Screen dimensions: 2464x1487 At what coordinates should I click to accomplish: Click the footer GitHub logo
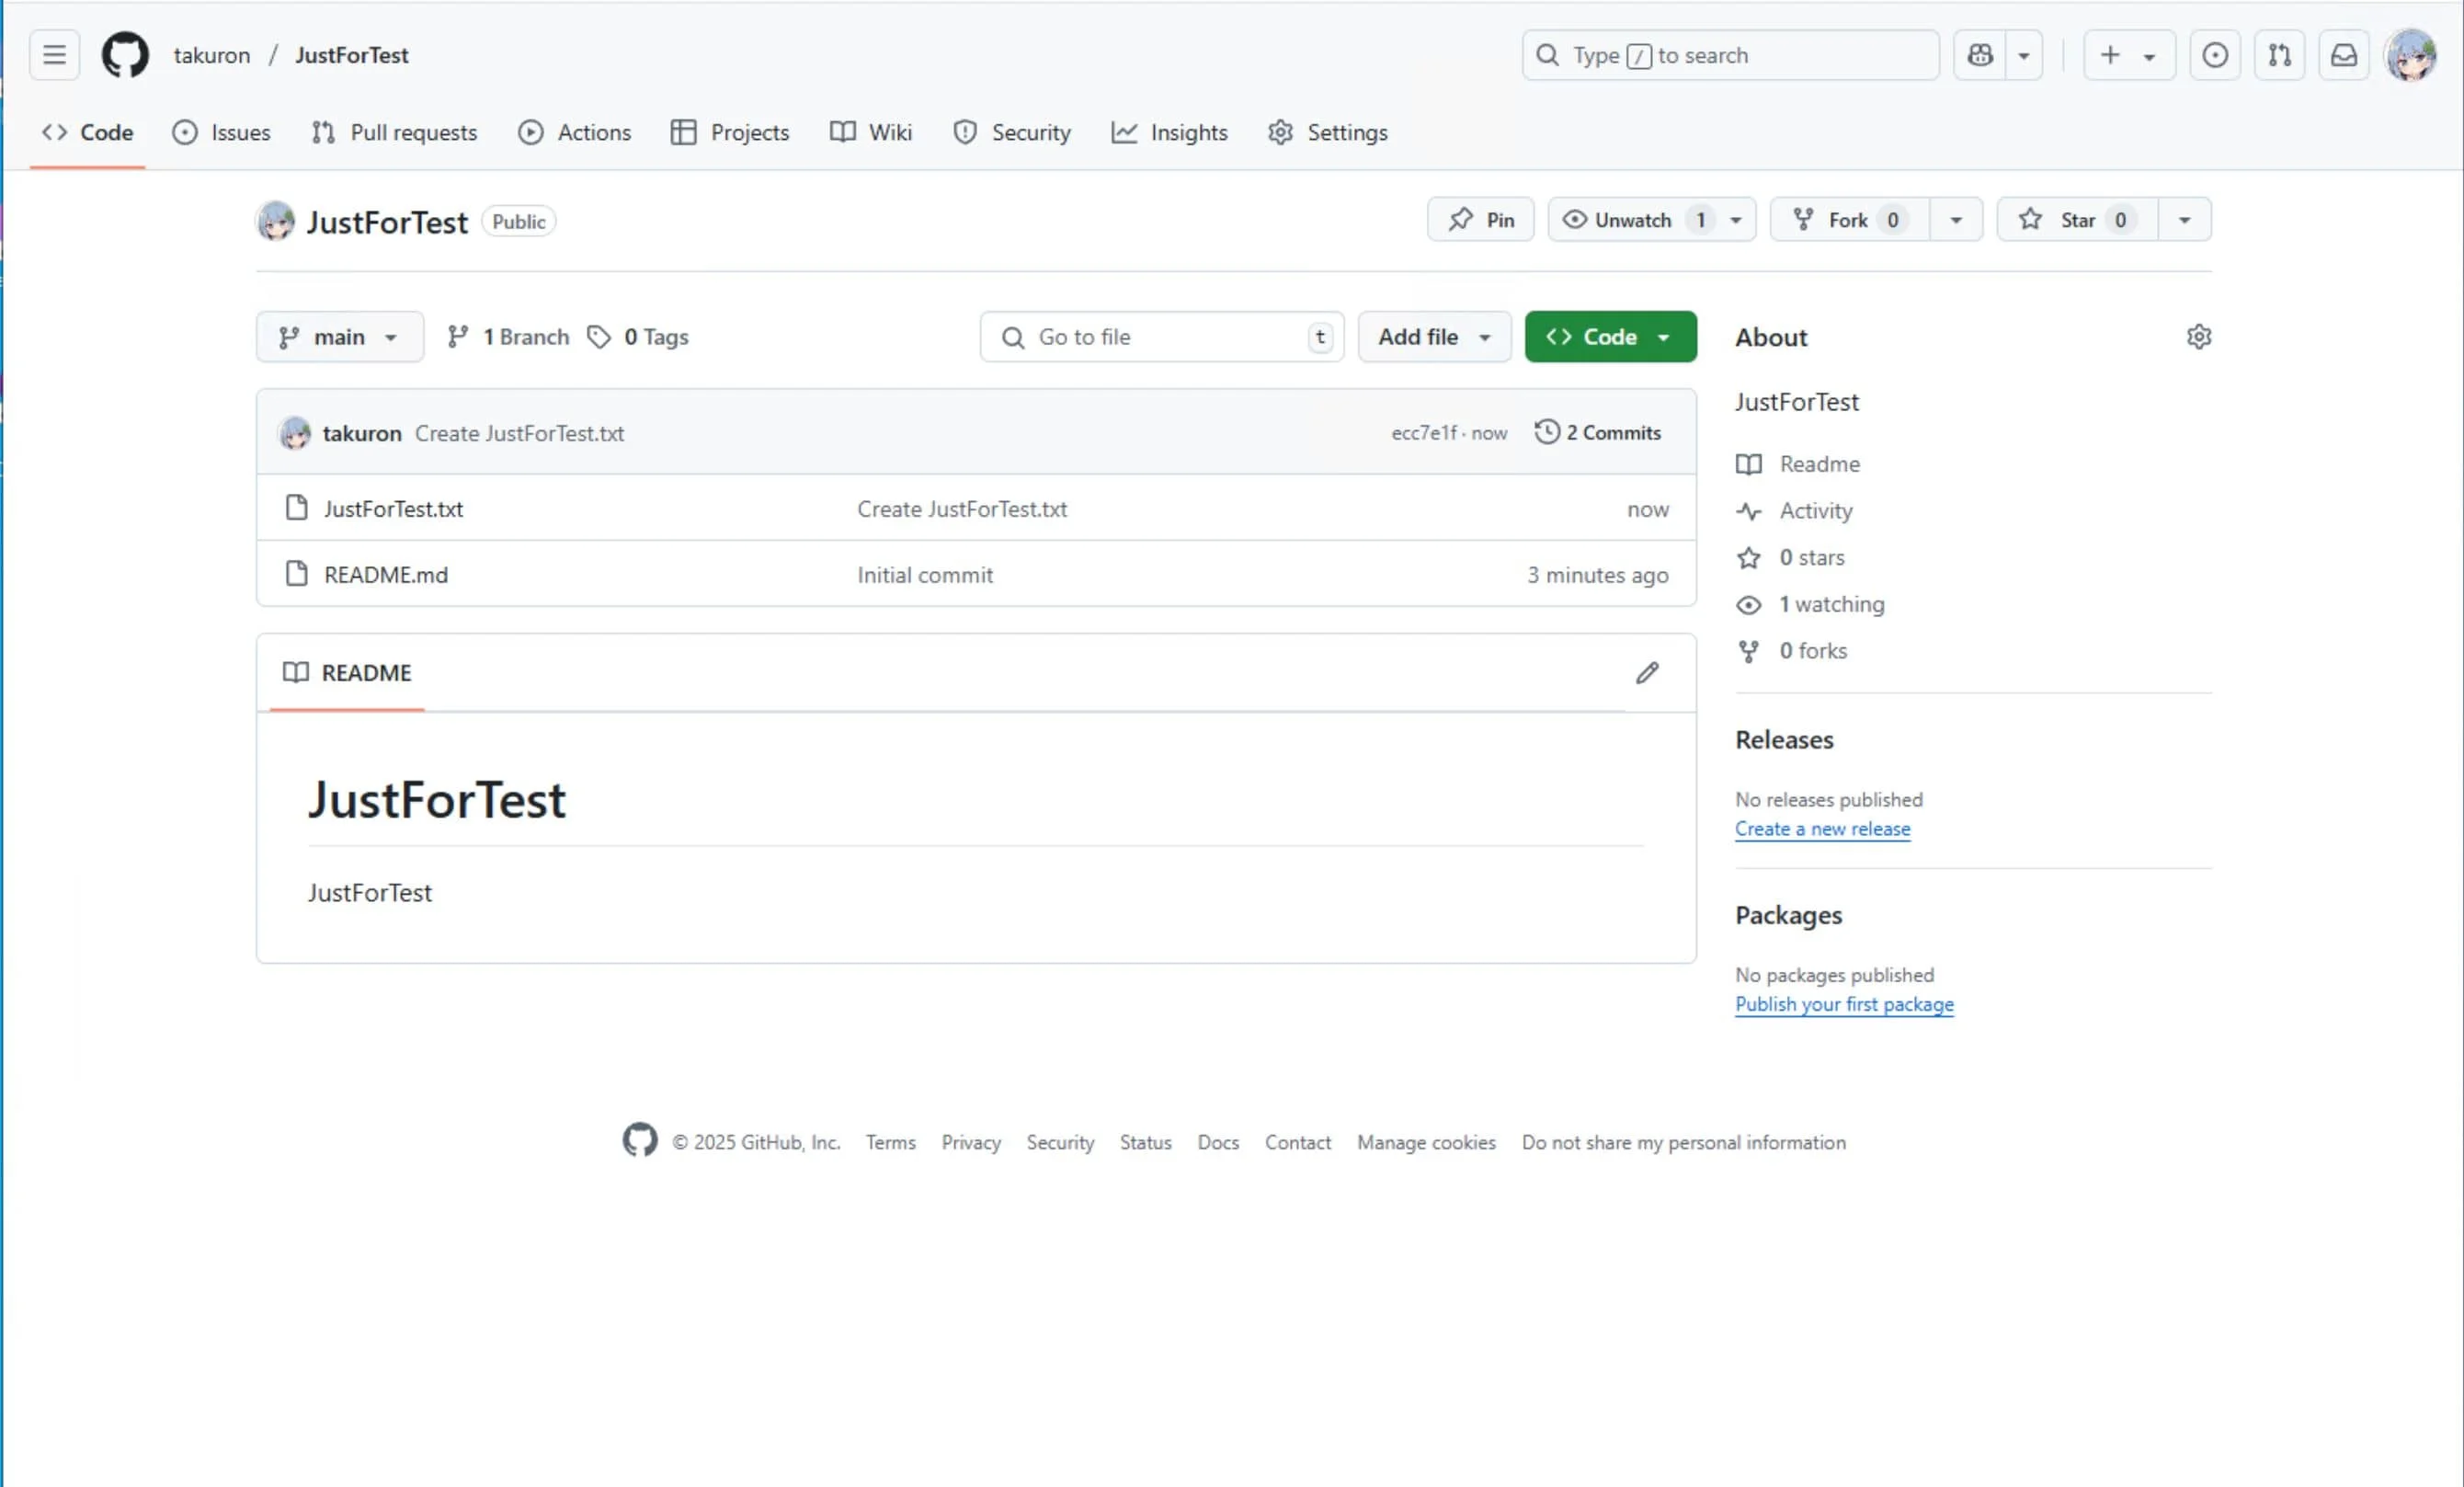[x=640, y=1140]
